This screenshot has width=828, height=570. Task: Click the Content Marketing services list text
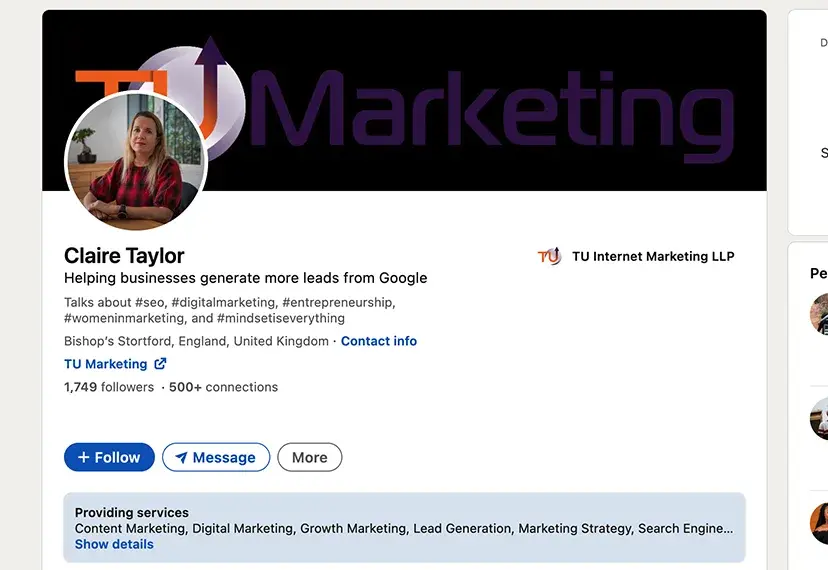[x=404, y=528]
